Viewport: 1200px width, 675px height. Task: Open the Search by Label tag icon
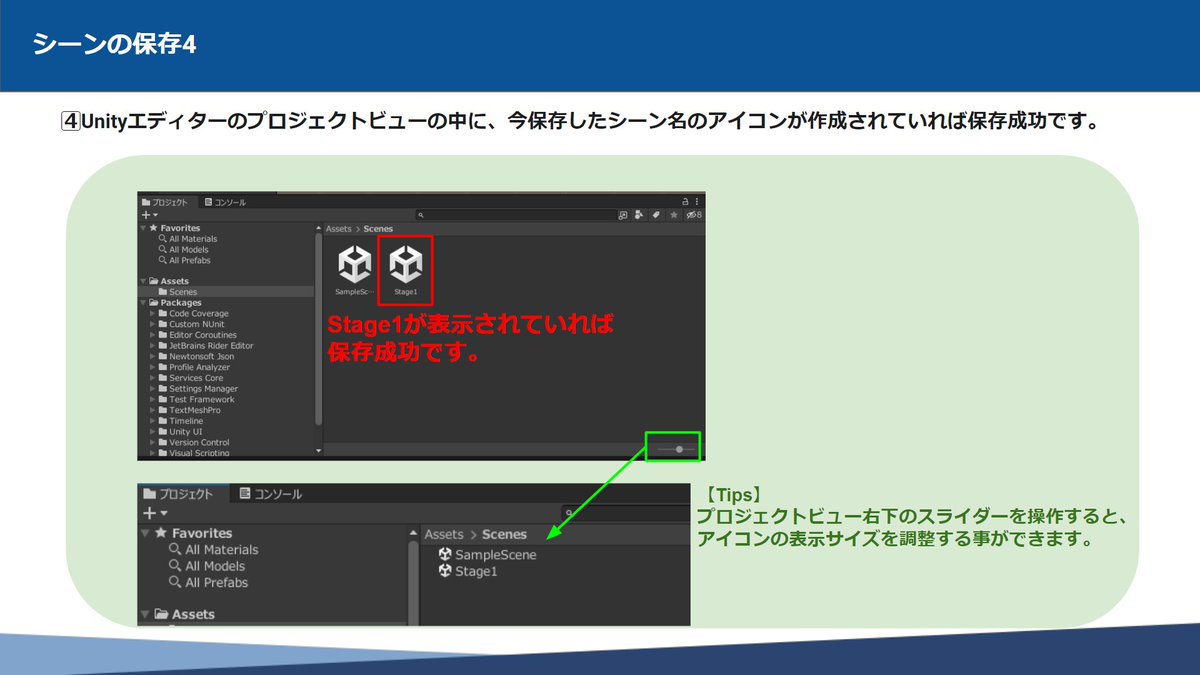(655, 215)
